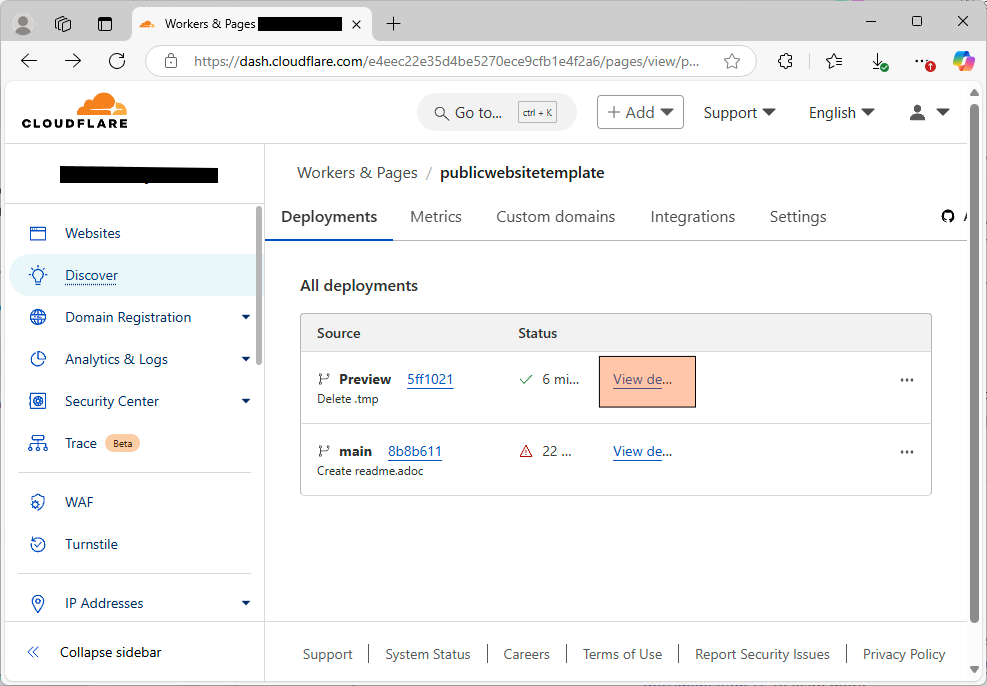Click the Cloudflare logo
The width and height of the screenshot is (987, 686).
coord(75,111)
